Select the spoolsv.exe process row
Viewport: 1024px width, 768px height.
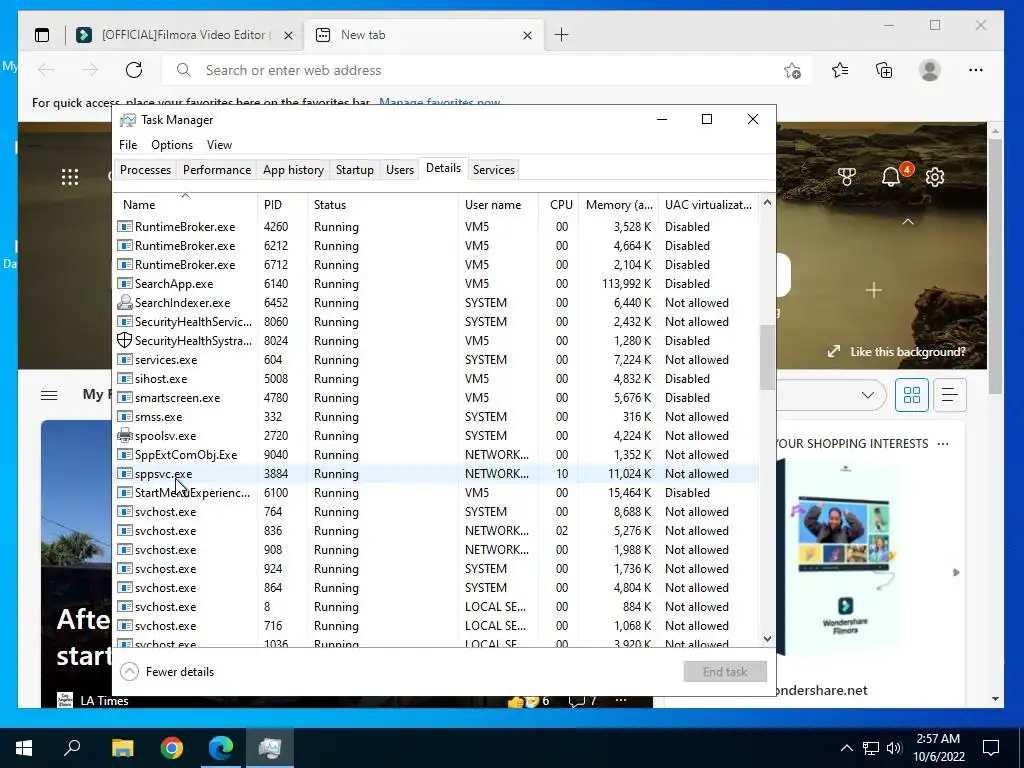pyautogui.click(x=436, y=436)
